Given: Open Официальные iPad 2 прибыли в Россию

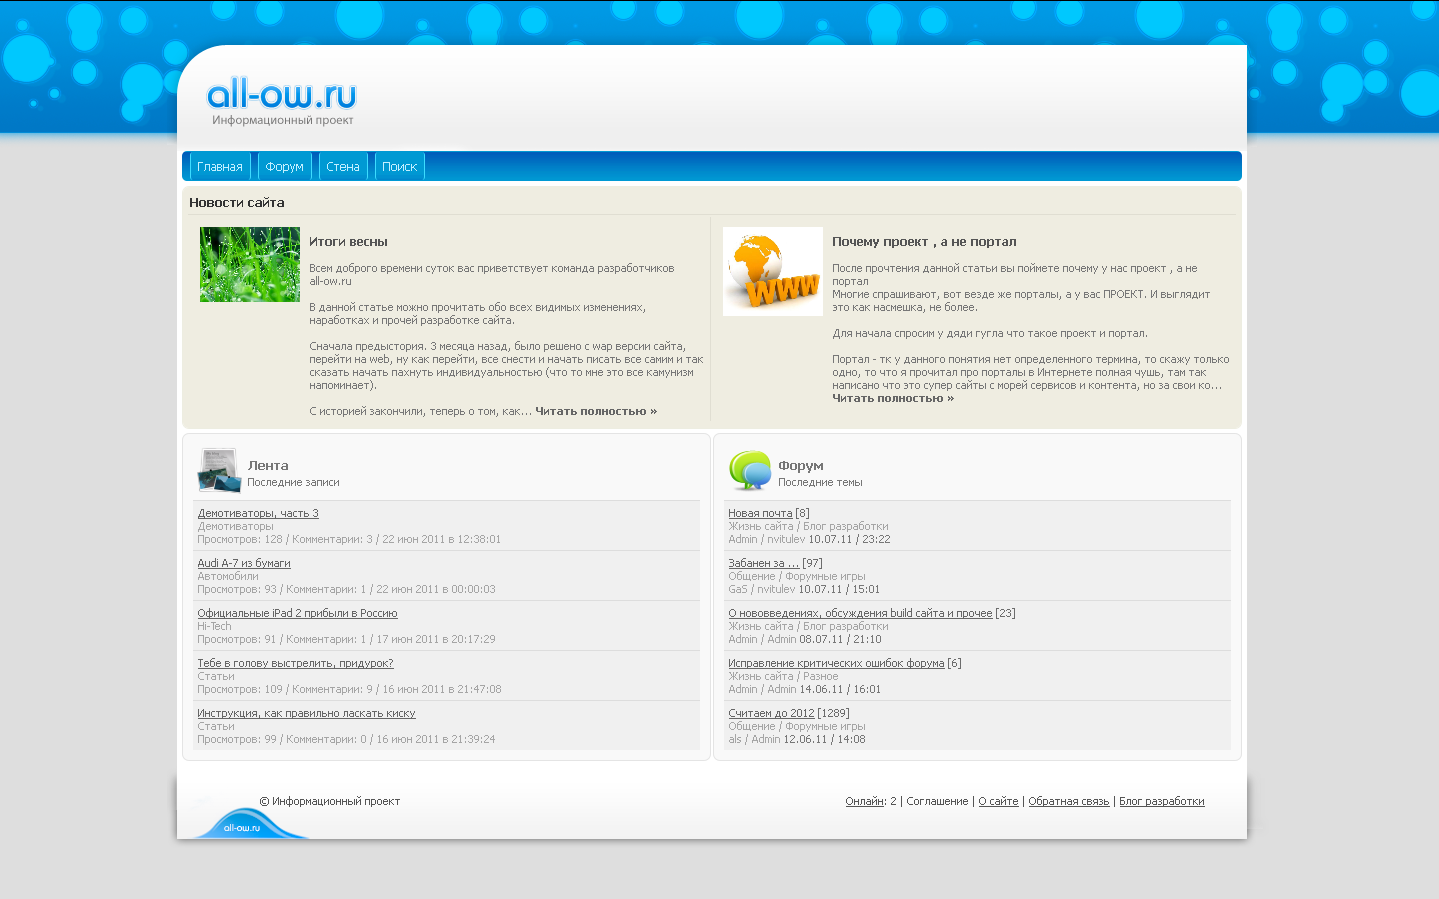Looking at the screenshot, I should pos(297,613).
